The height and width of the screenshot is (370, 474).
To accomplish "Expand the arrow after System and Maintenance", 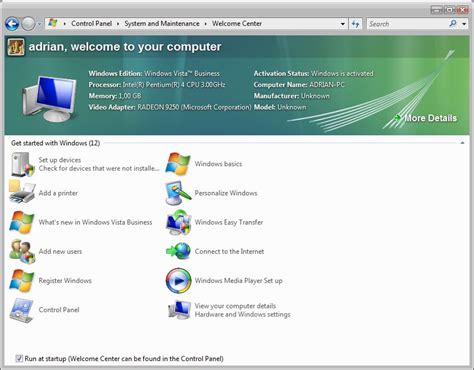I will click(205, 24).
